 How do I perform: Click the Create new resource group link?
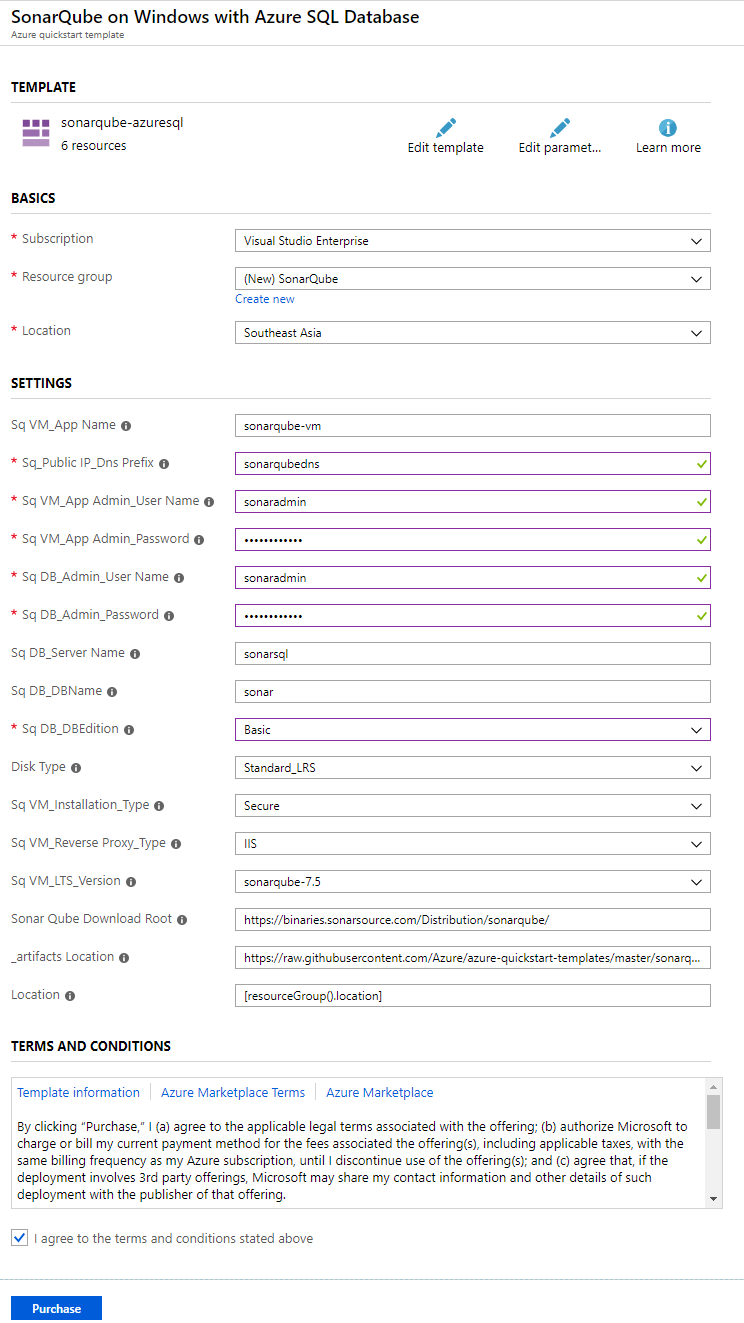tap(265, 299)
